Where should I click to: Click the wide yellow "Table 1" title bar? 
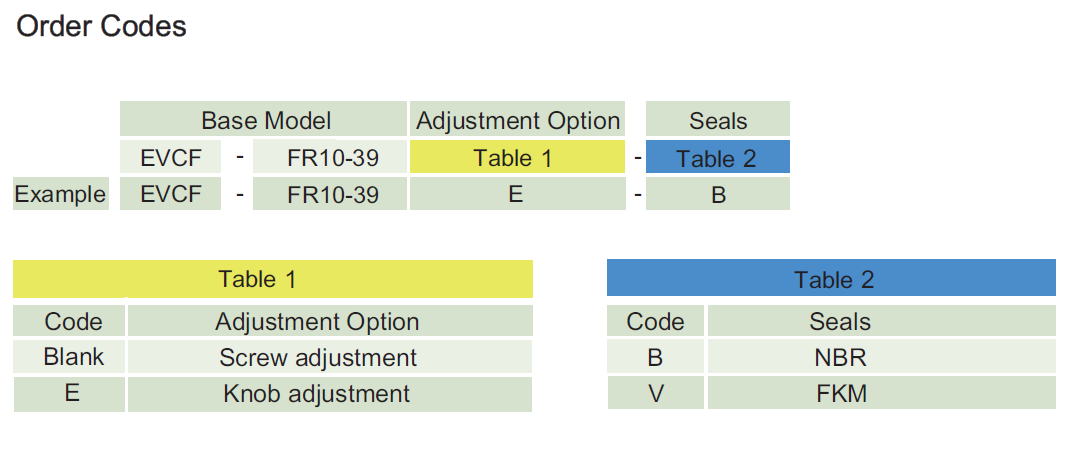pyautogui.click(x=272, y=279)
